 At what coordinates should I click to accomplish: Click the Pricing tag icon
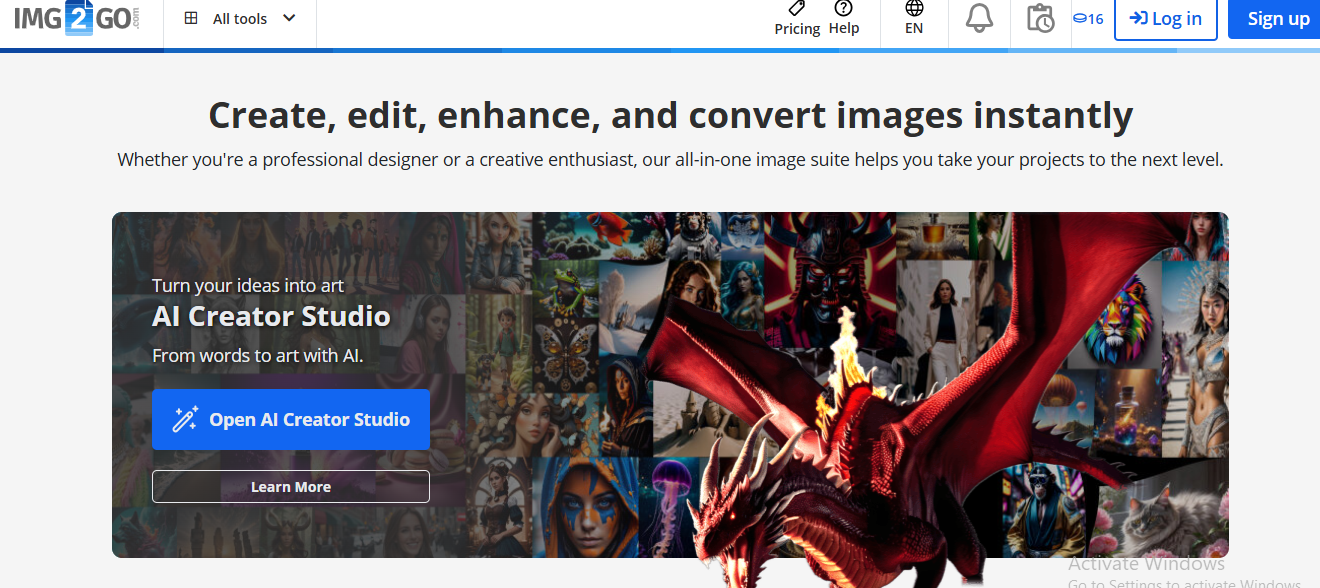click(x=796, y=8)
